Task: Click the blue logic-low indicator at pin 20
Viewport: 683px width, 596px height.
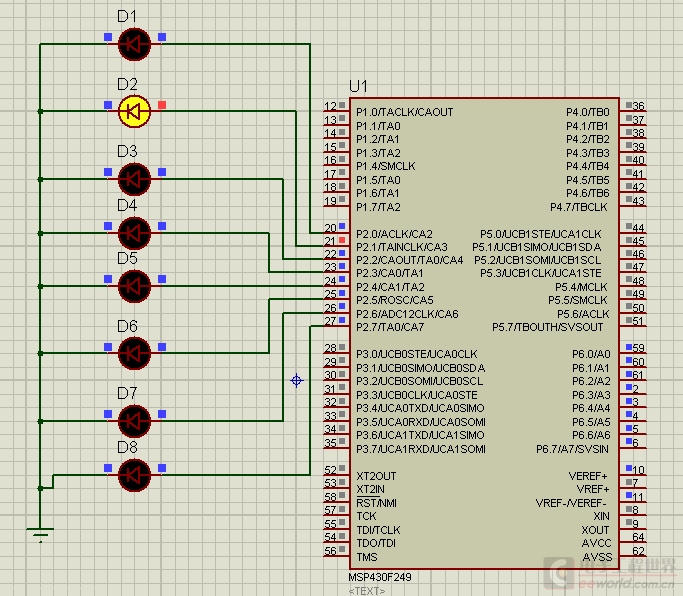Action: click(342, 226)
